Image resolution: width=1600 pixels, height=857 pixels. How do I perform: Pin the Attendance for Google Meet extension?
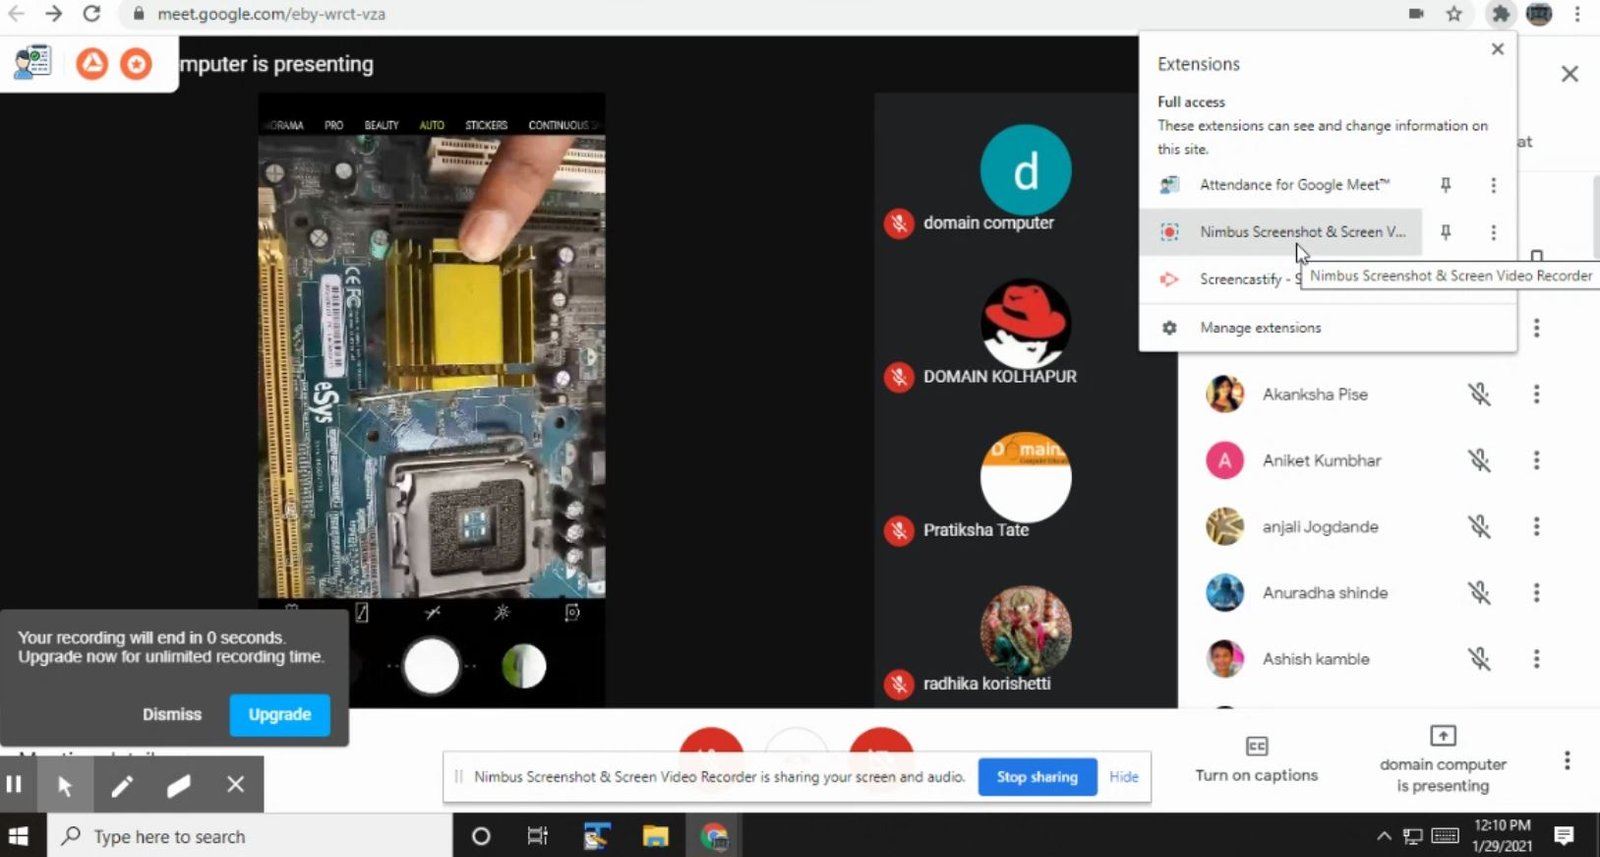(1445, 185)
